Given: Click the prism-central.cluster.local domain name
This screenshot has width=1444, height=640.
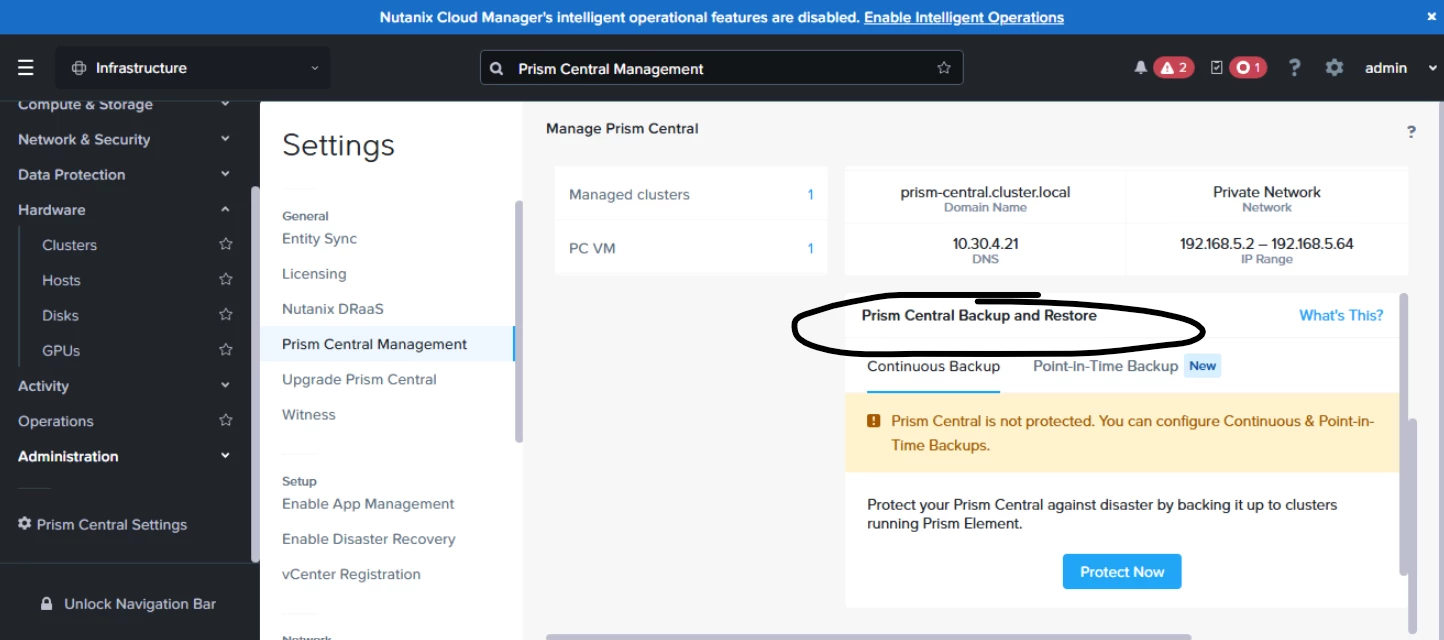Looking at the screenshot, I should point(985,192).
